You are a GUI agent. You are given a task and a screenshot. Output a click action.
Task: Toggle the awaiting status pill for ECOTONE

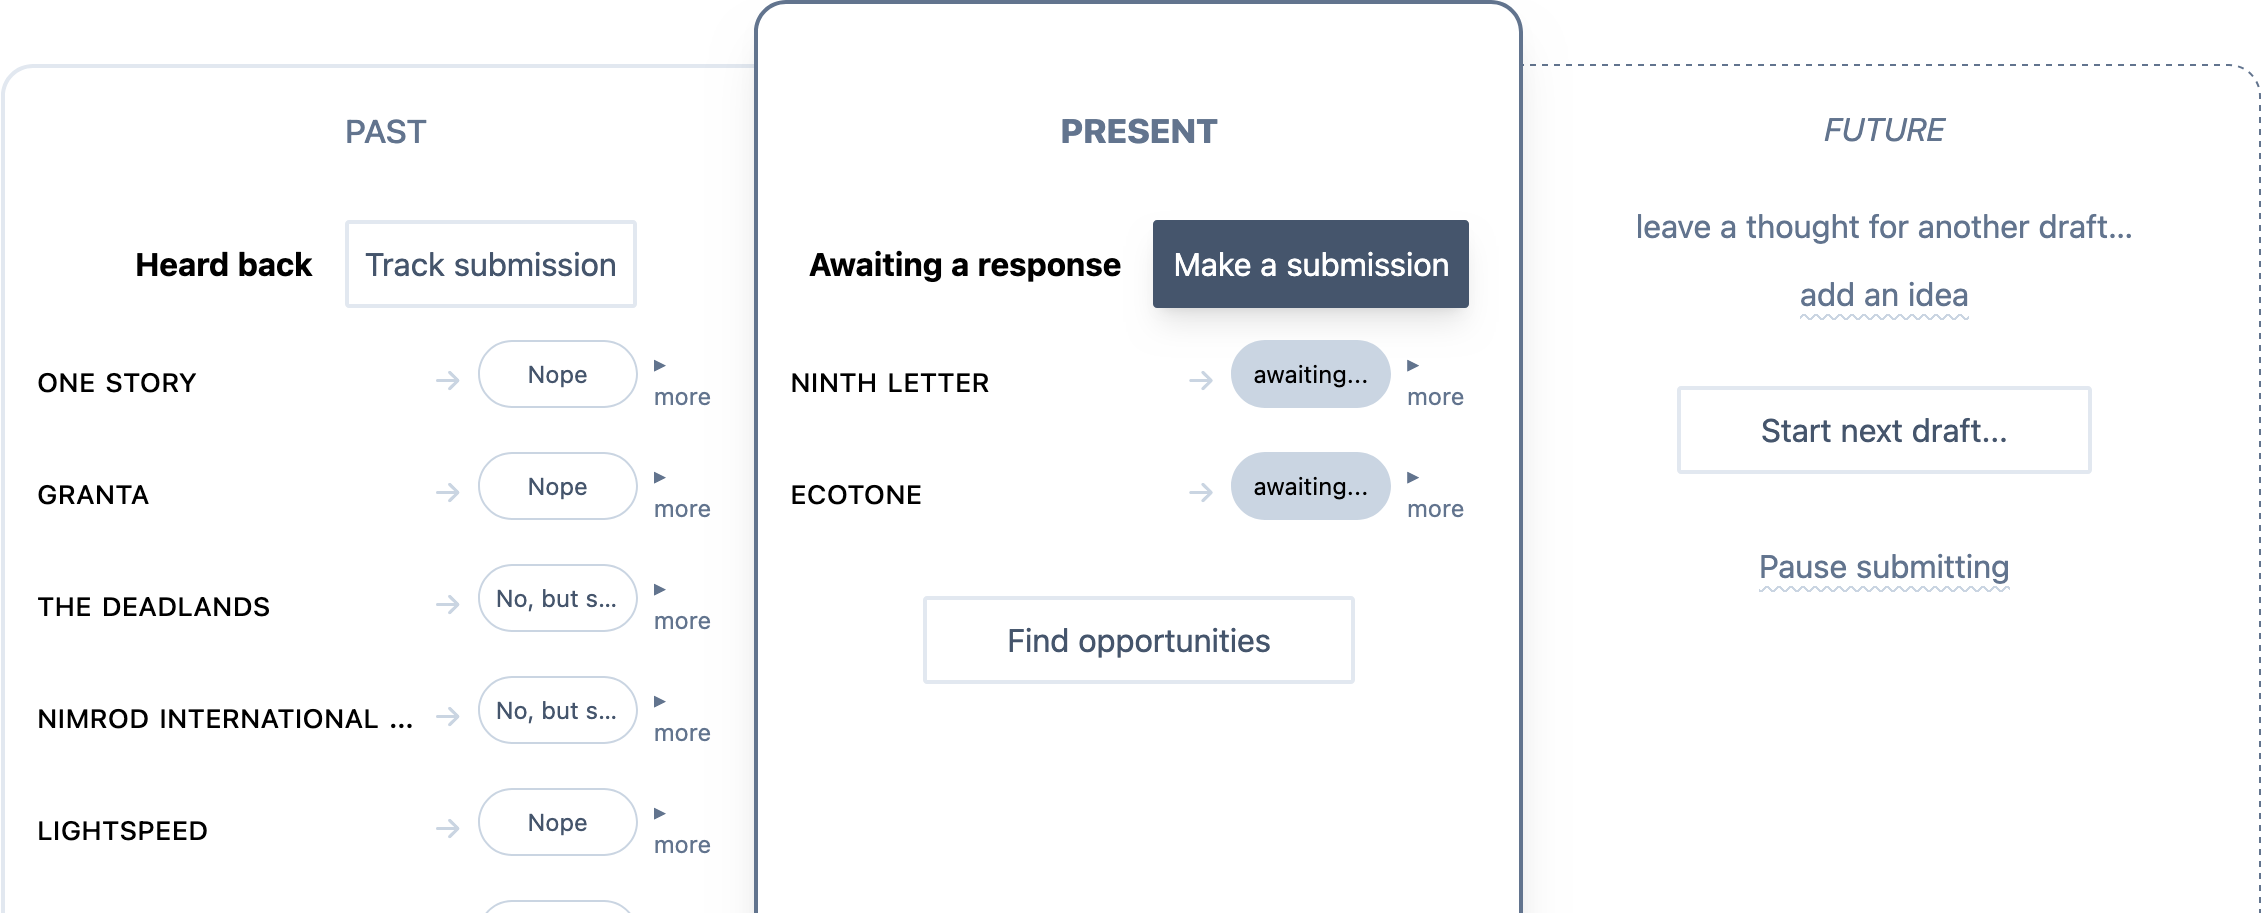tap(1310, 486)
